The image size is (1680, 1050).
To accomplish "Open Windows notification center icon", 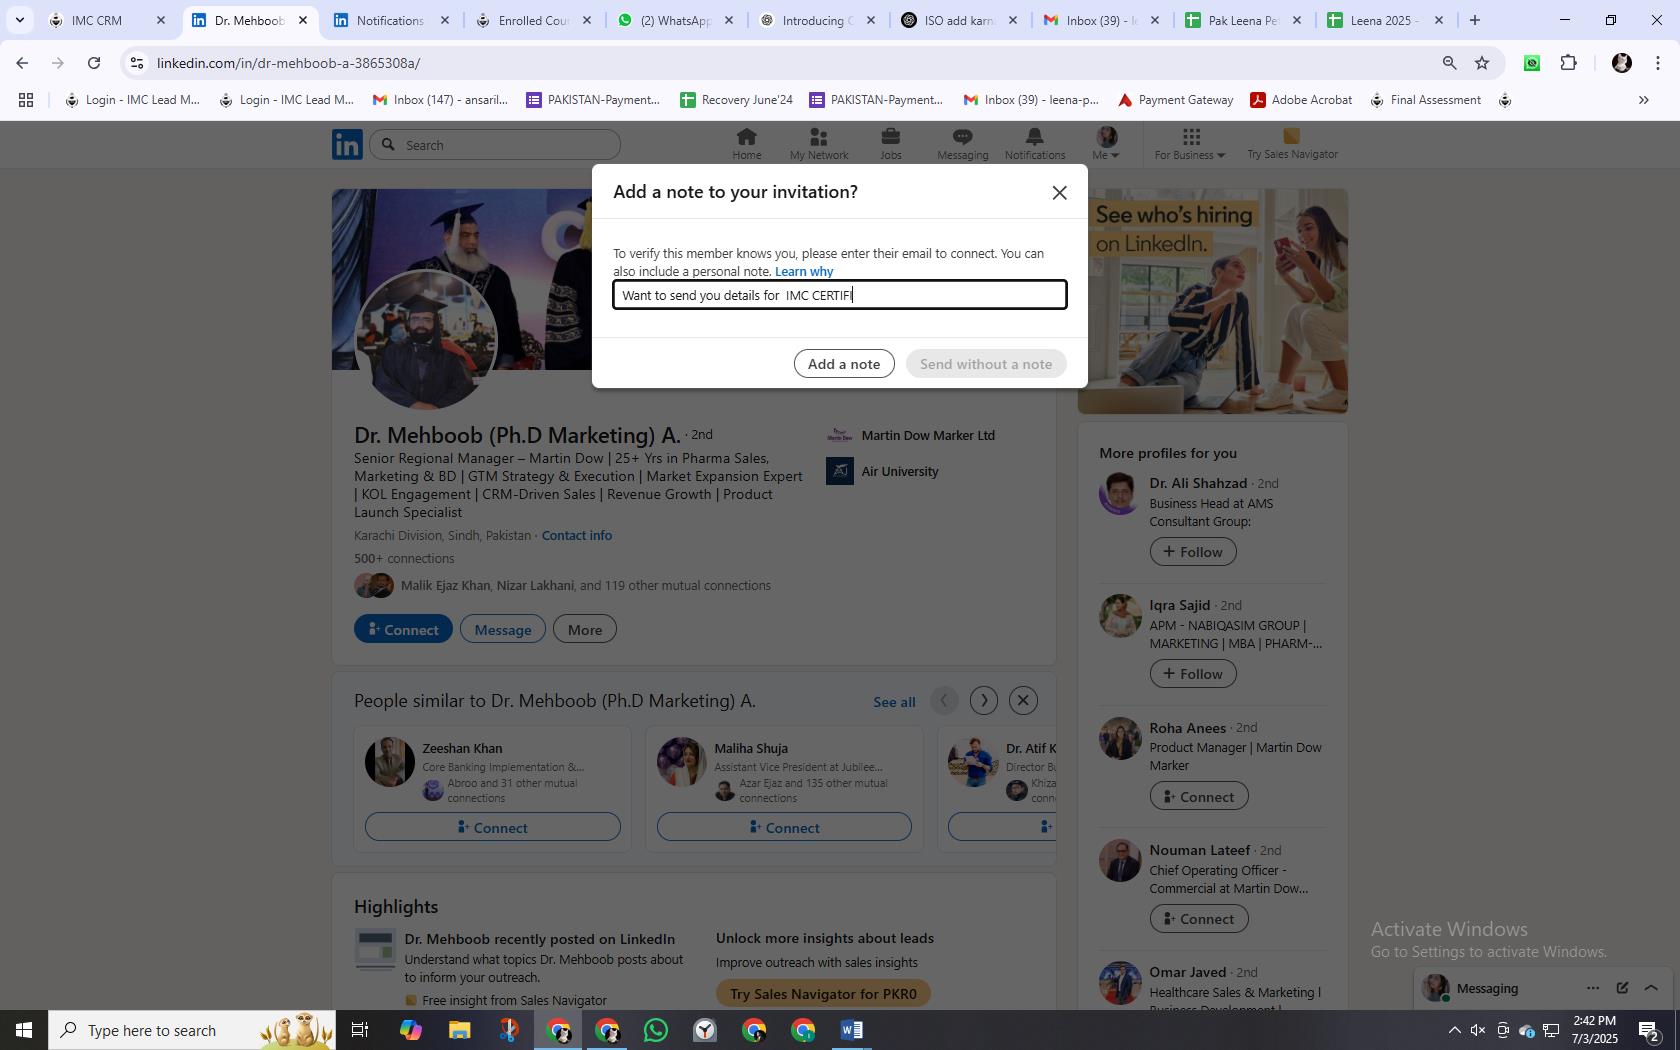I will [1650, 1030].
